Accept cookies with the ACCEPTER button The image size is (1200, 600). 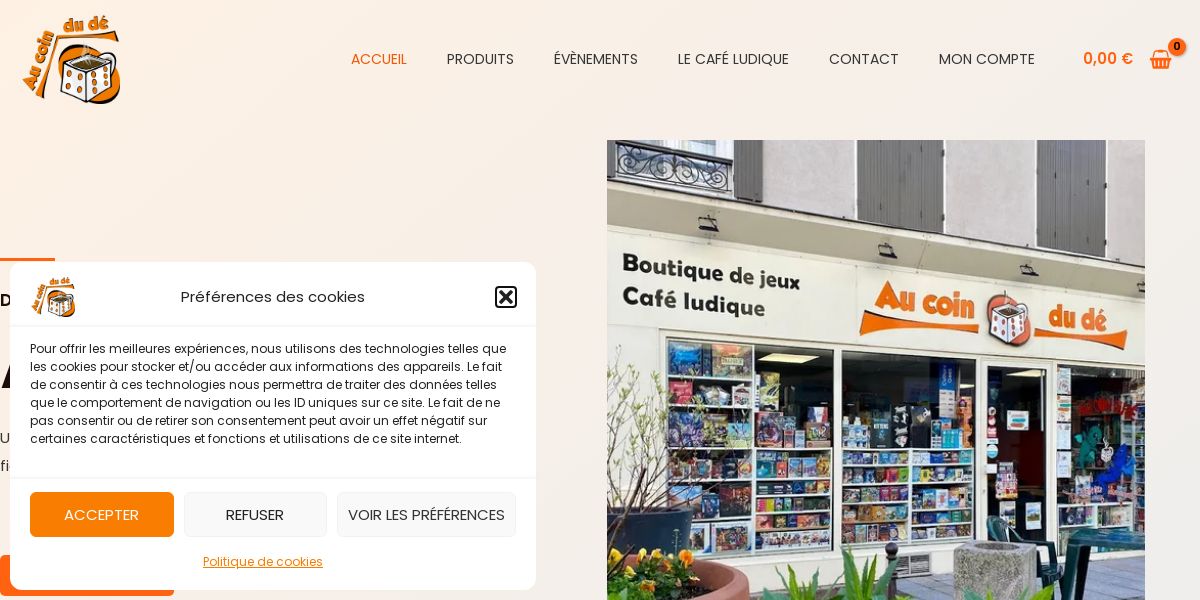click(x=102, y=514)
